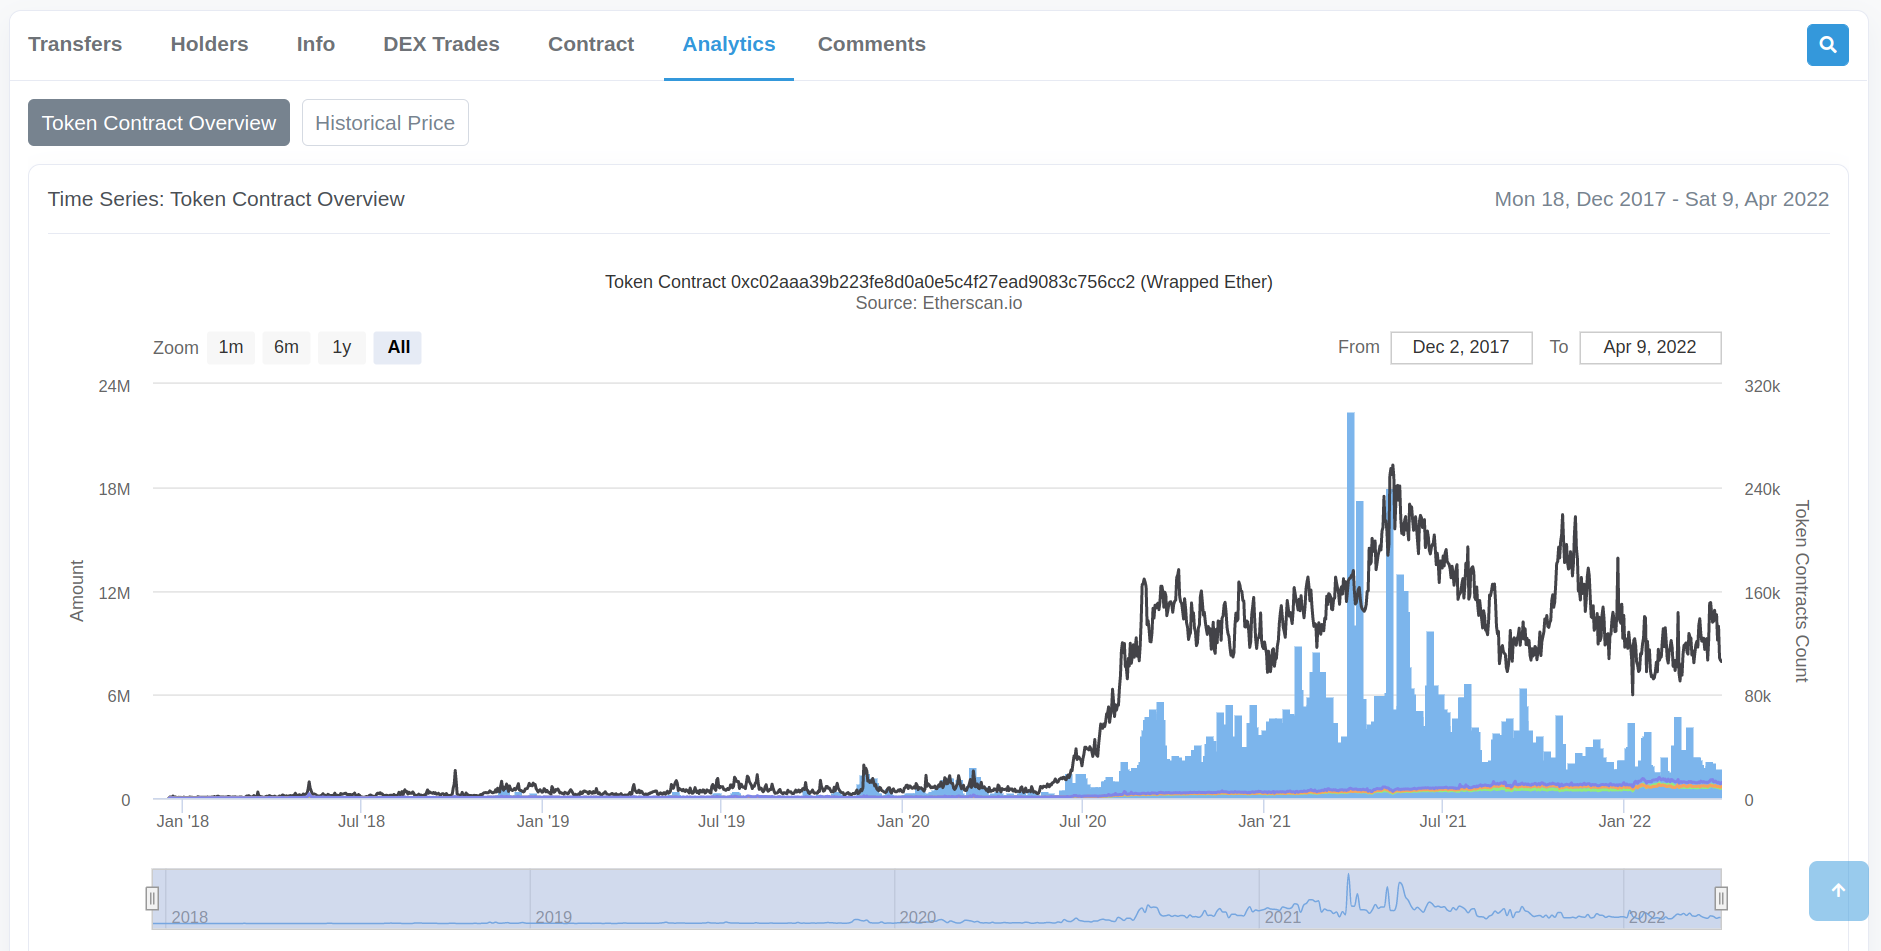Grab the right navigator range handle

[1721, 898]
